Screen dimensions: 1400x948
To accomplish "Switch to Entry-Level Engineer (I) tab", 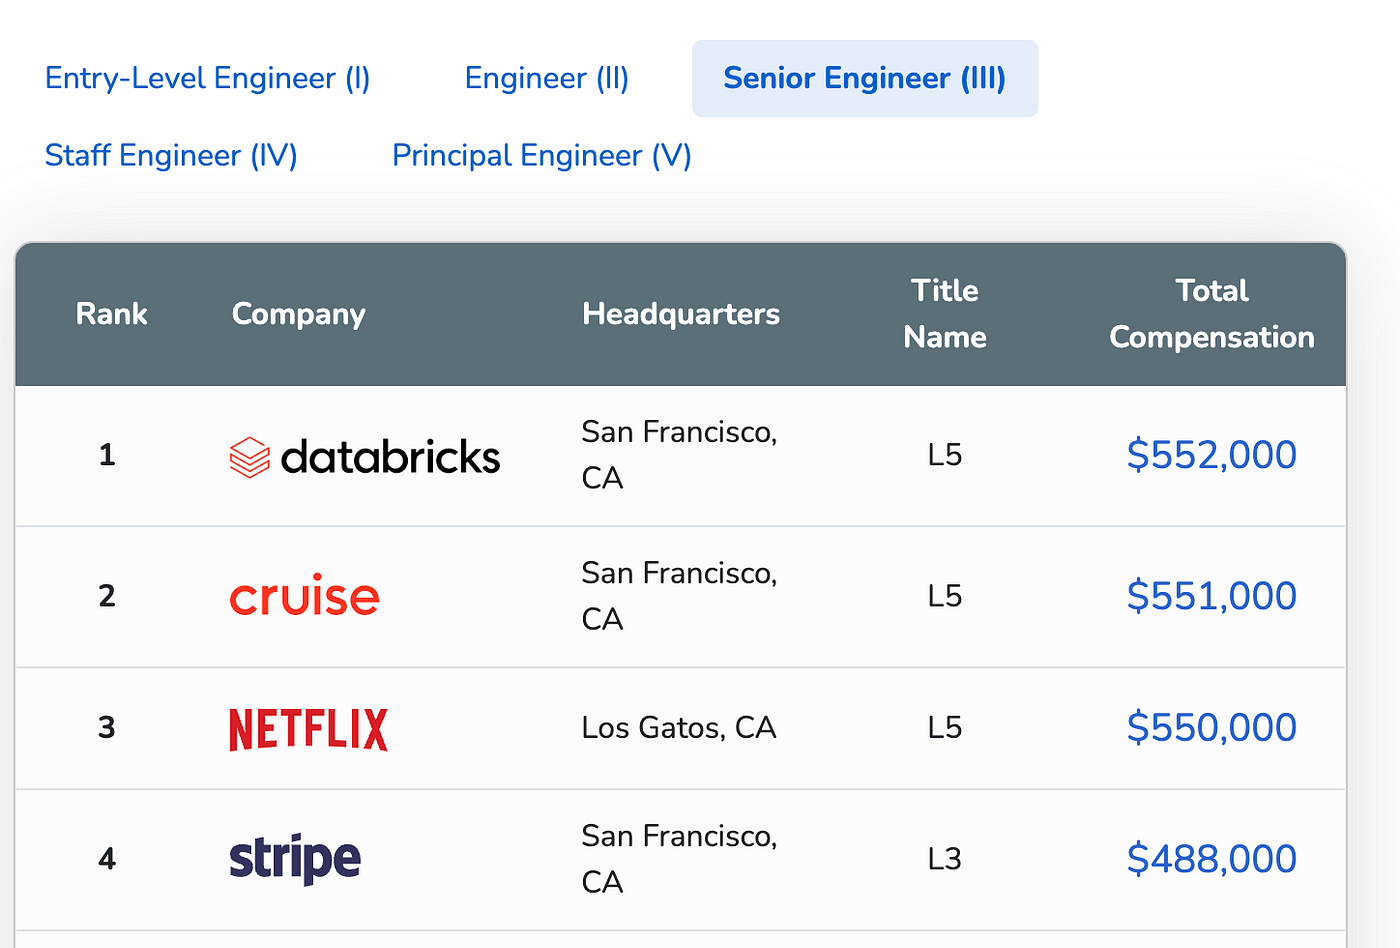I will pos(208,78).
